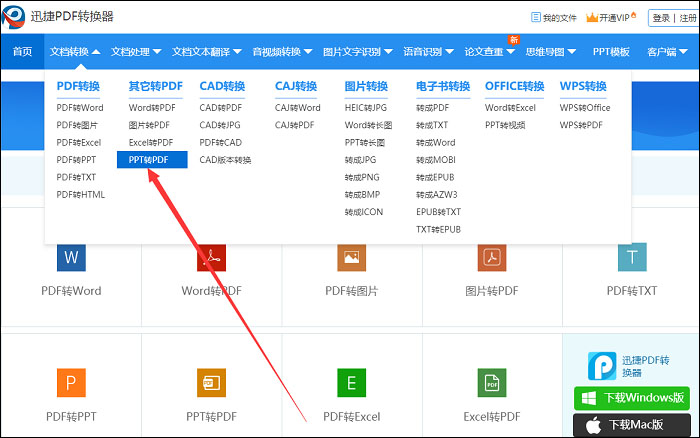Choose WPS转PDF menu entry
The height and width of the screenshot is (438, 700).
581,125
